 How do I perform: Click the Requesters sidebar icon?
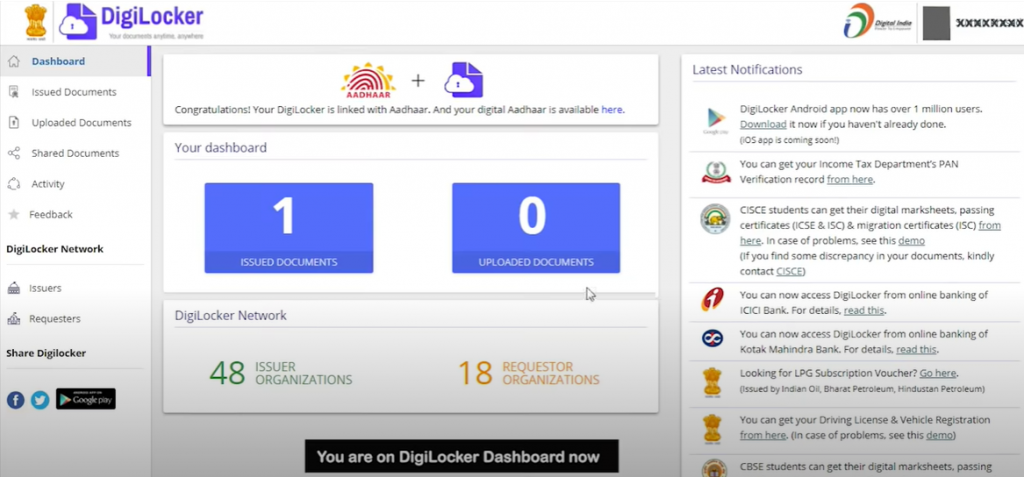(14, 319)
